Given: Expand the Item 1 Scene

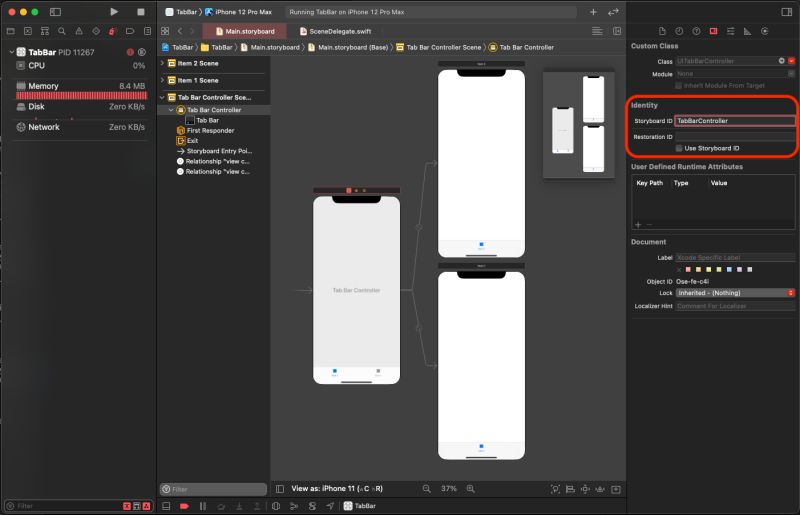Looking at the screenshot, I should click(163, 80).
